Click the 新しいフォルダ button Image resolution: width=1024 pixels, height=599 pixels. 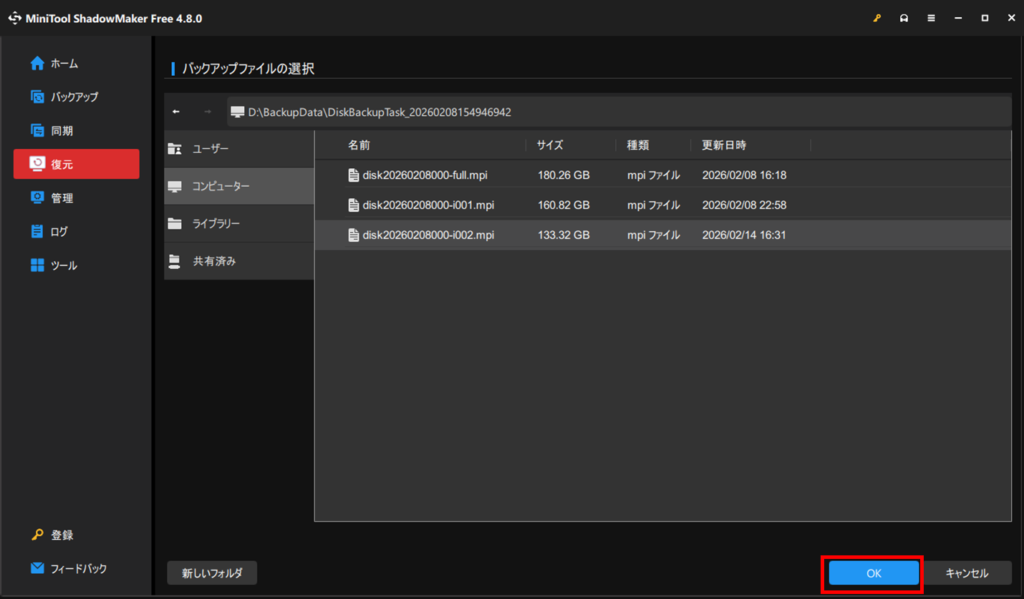[x=212, y=573]
